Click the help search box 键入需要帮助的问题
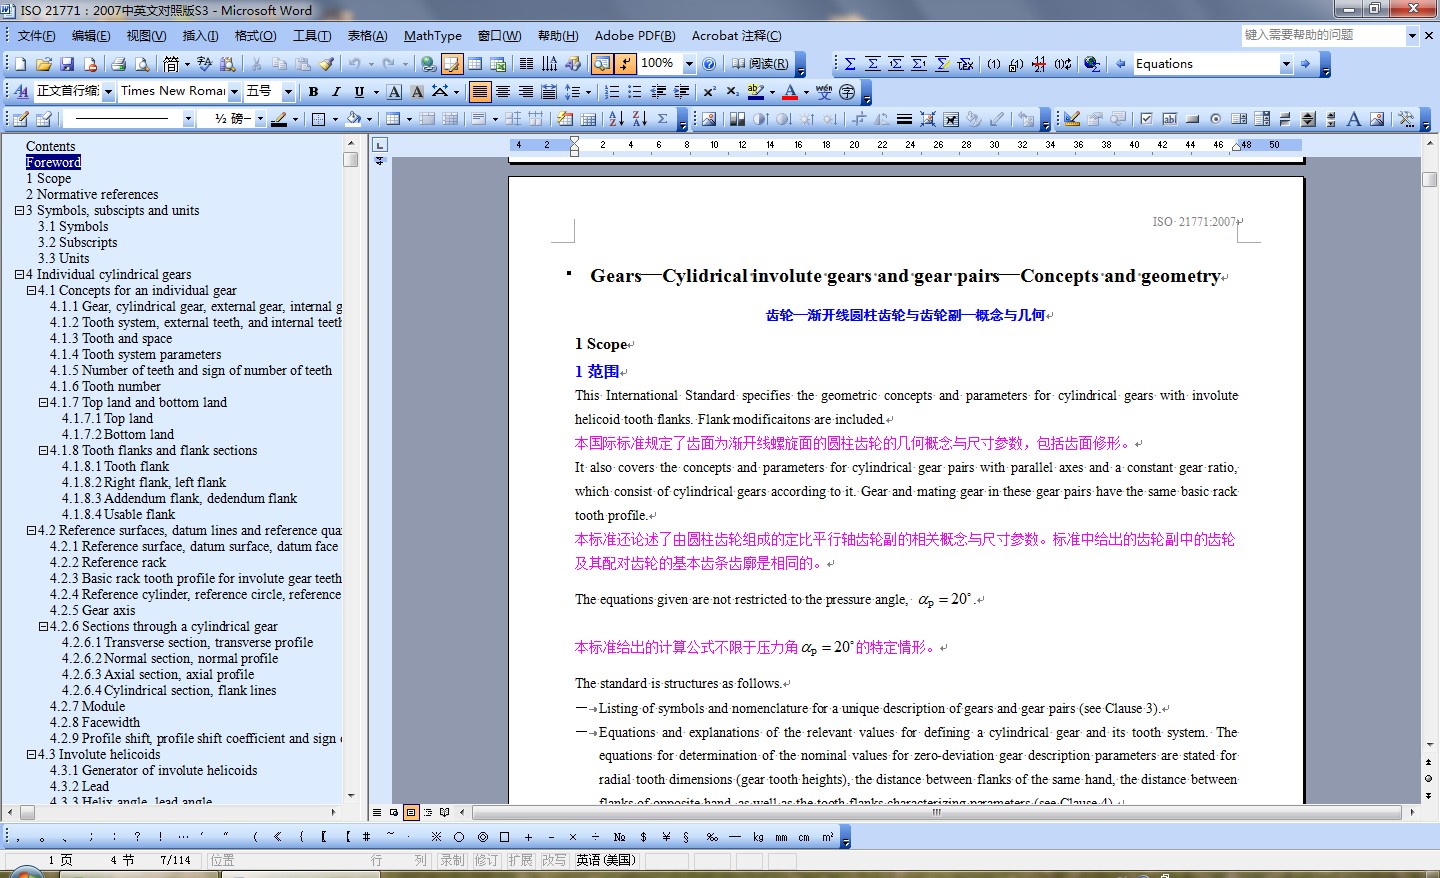This screenshot has height=878, width=1440. click(x=1323, y=35)
